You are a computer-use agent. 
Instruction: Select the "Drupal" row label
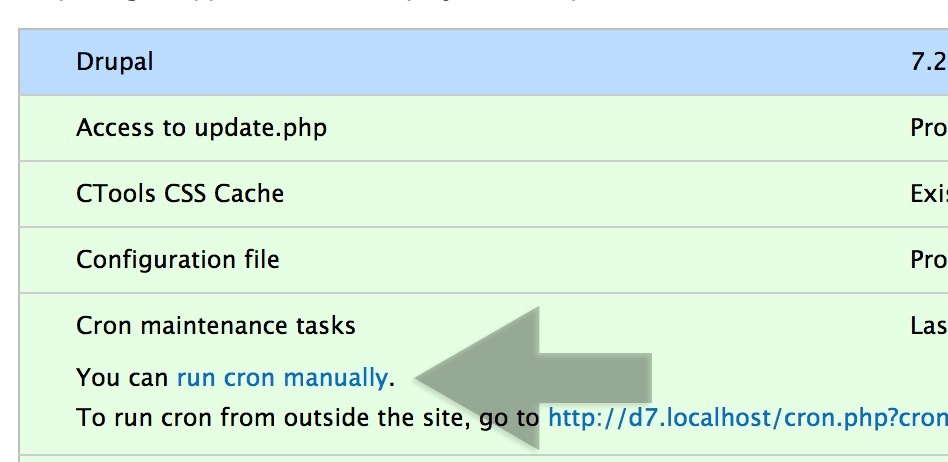pos(115,62)
